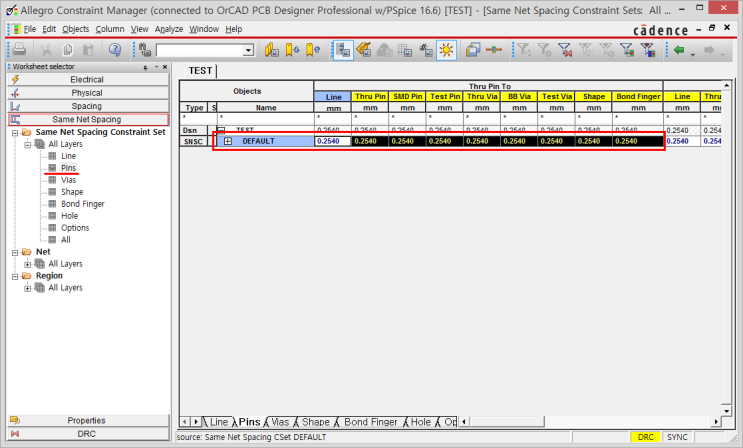The width and height of the screenshot is (743, 448).
Task: Toggle the fourth greyed funnel filter icon
Action: (x=586, y=49)
